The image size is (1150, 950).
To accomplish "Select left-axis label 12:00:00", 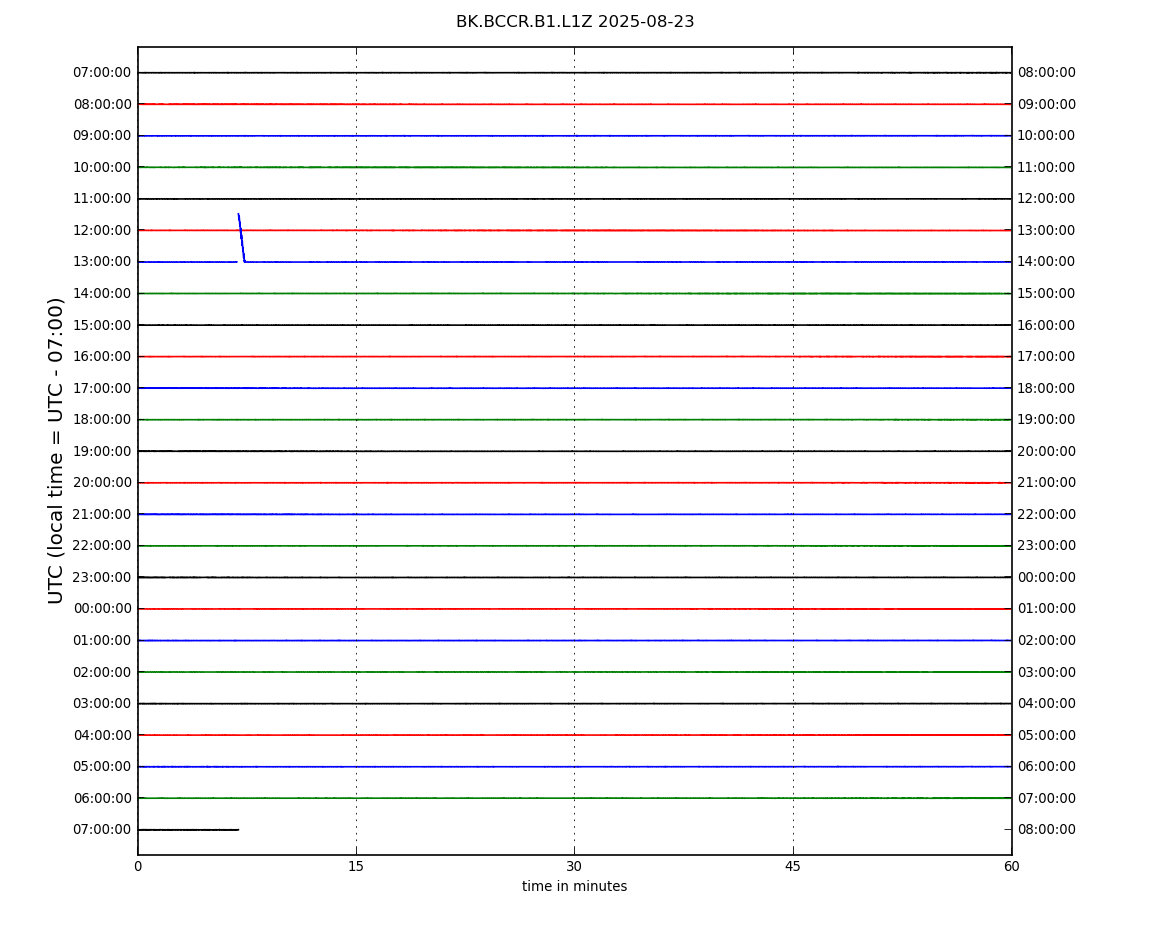I will pos(102,230).
